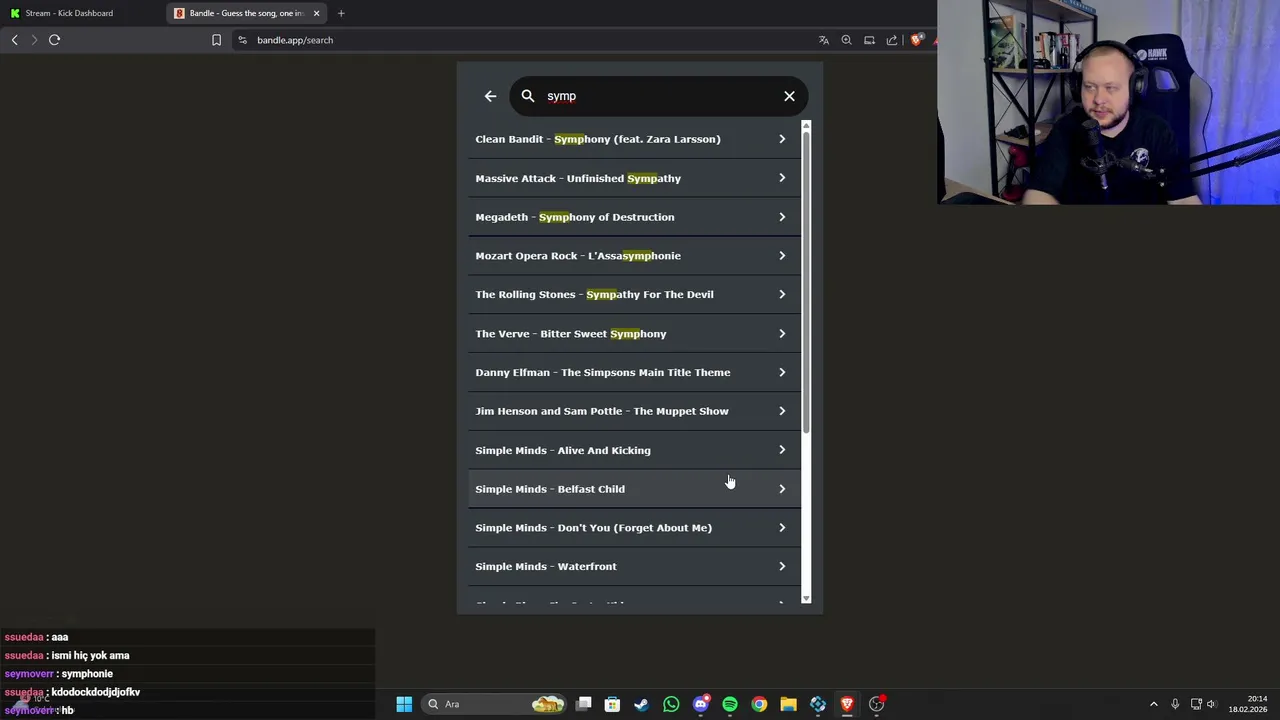This screenshot has height=720, width=1280.
Task: Bookmark this page
Action: click(216, 40)
